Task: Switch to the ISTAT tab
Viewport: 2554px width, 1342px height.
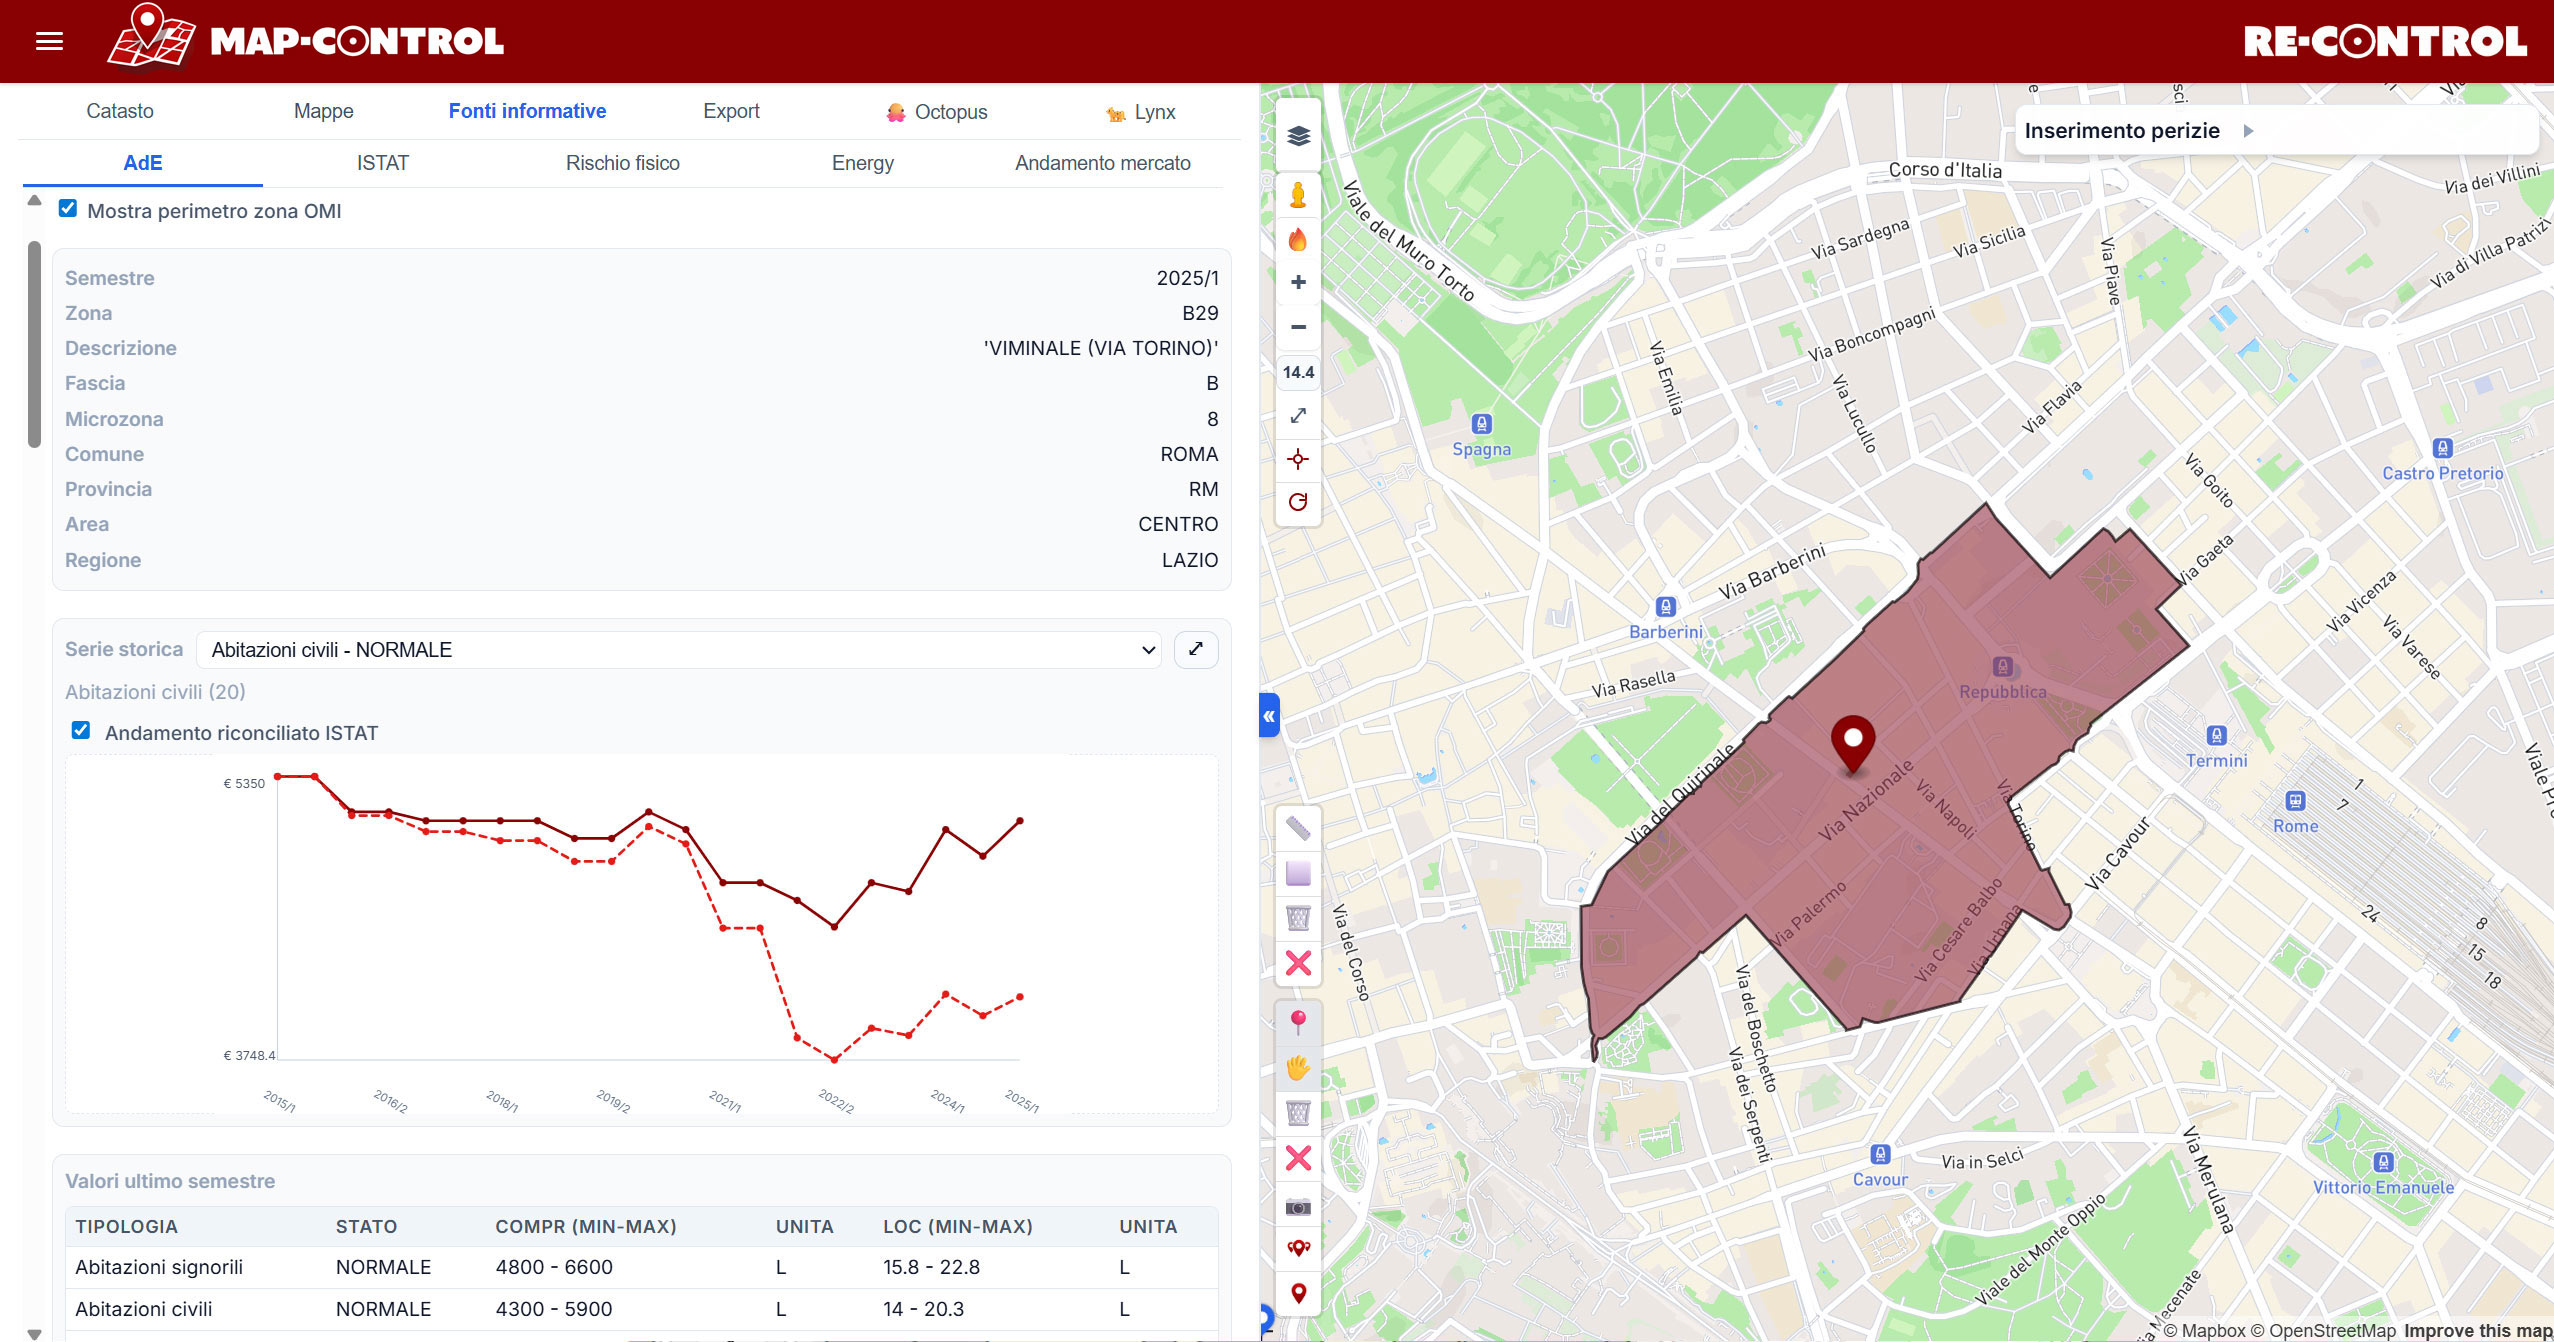Action: (382, 163)
